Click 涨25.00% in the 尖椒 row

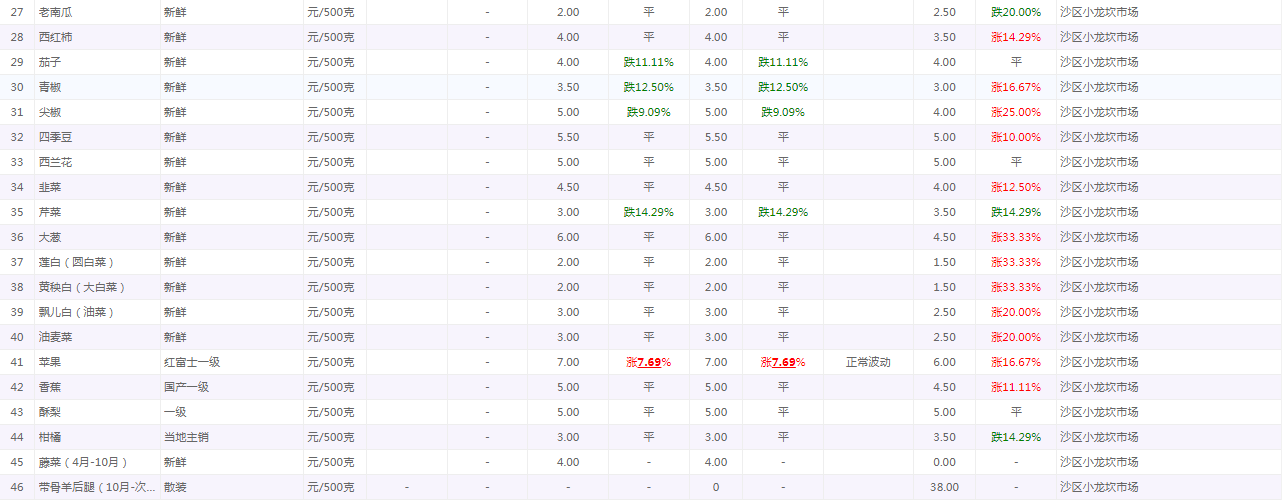point(1016,112)
